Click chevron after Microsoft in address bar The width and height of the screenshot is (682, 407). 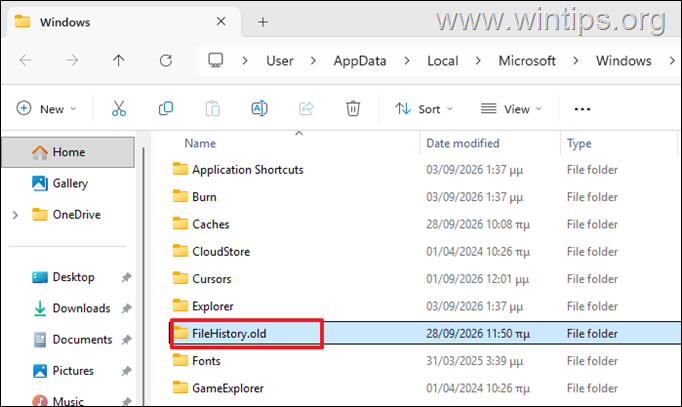click(x=575, y=60)
